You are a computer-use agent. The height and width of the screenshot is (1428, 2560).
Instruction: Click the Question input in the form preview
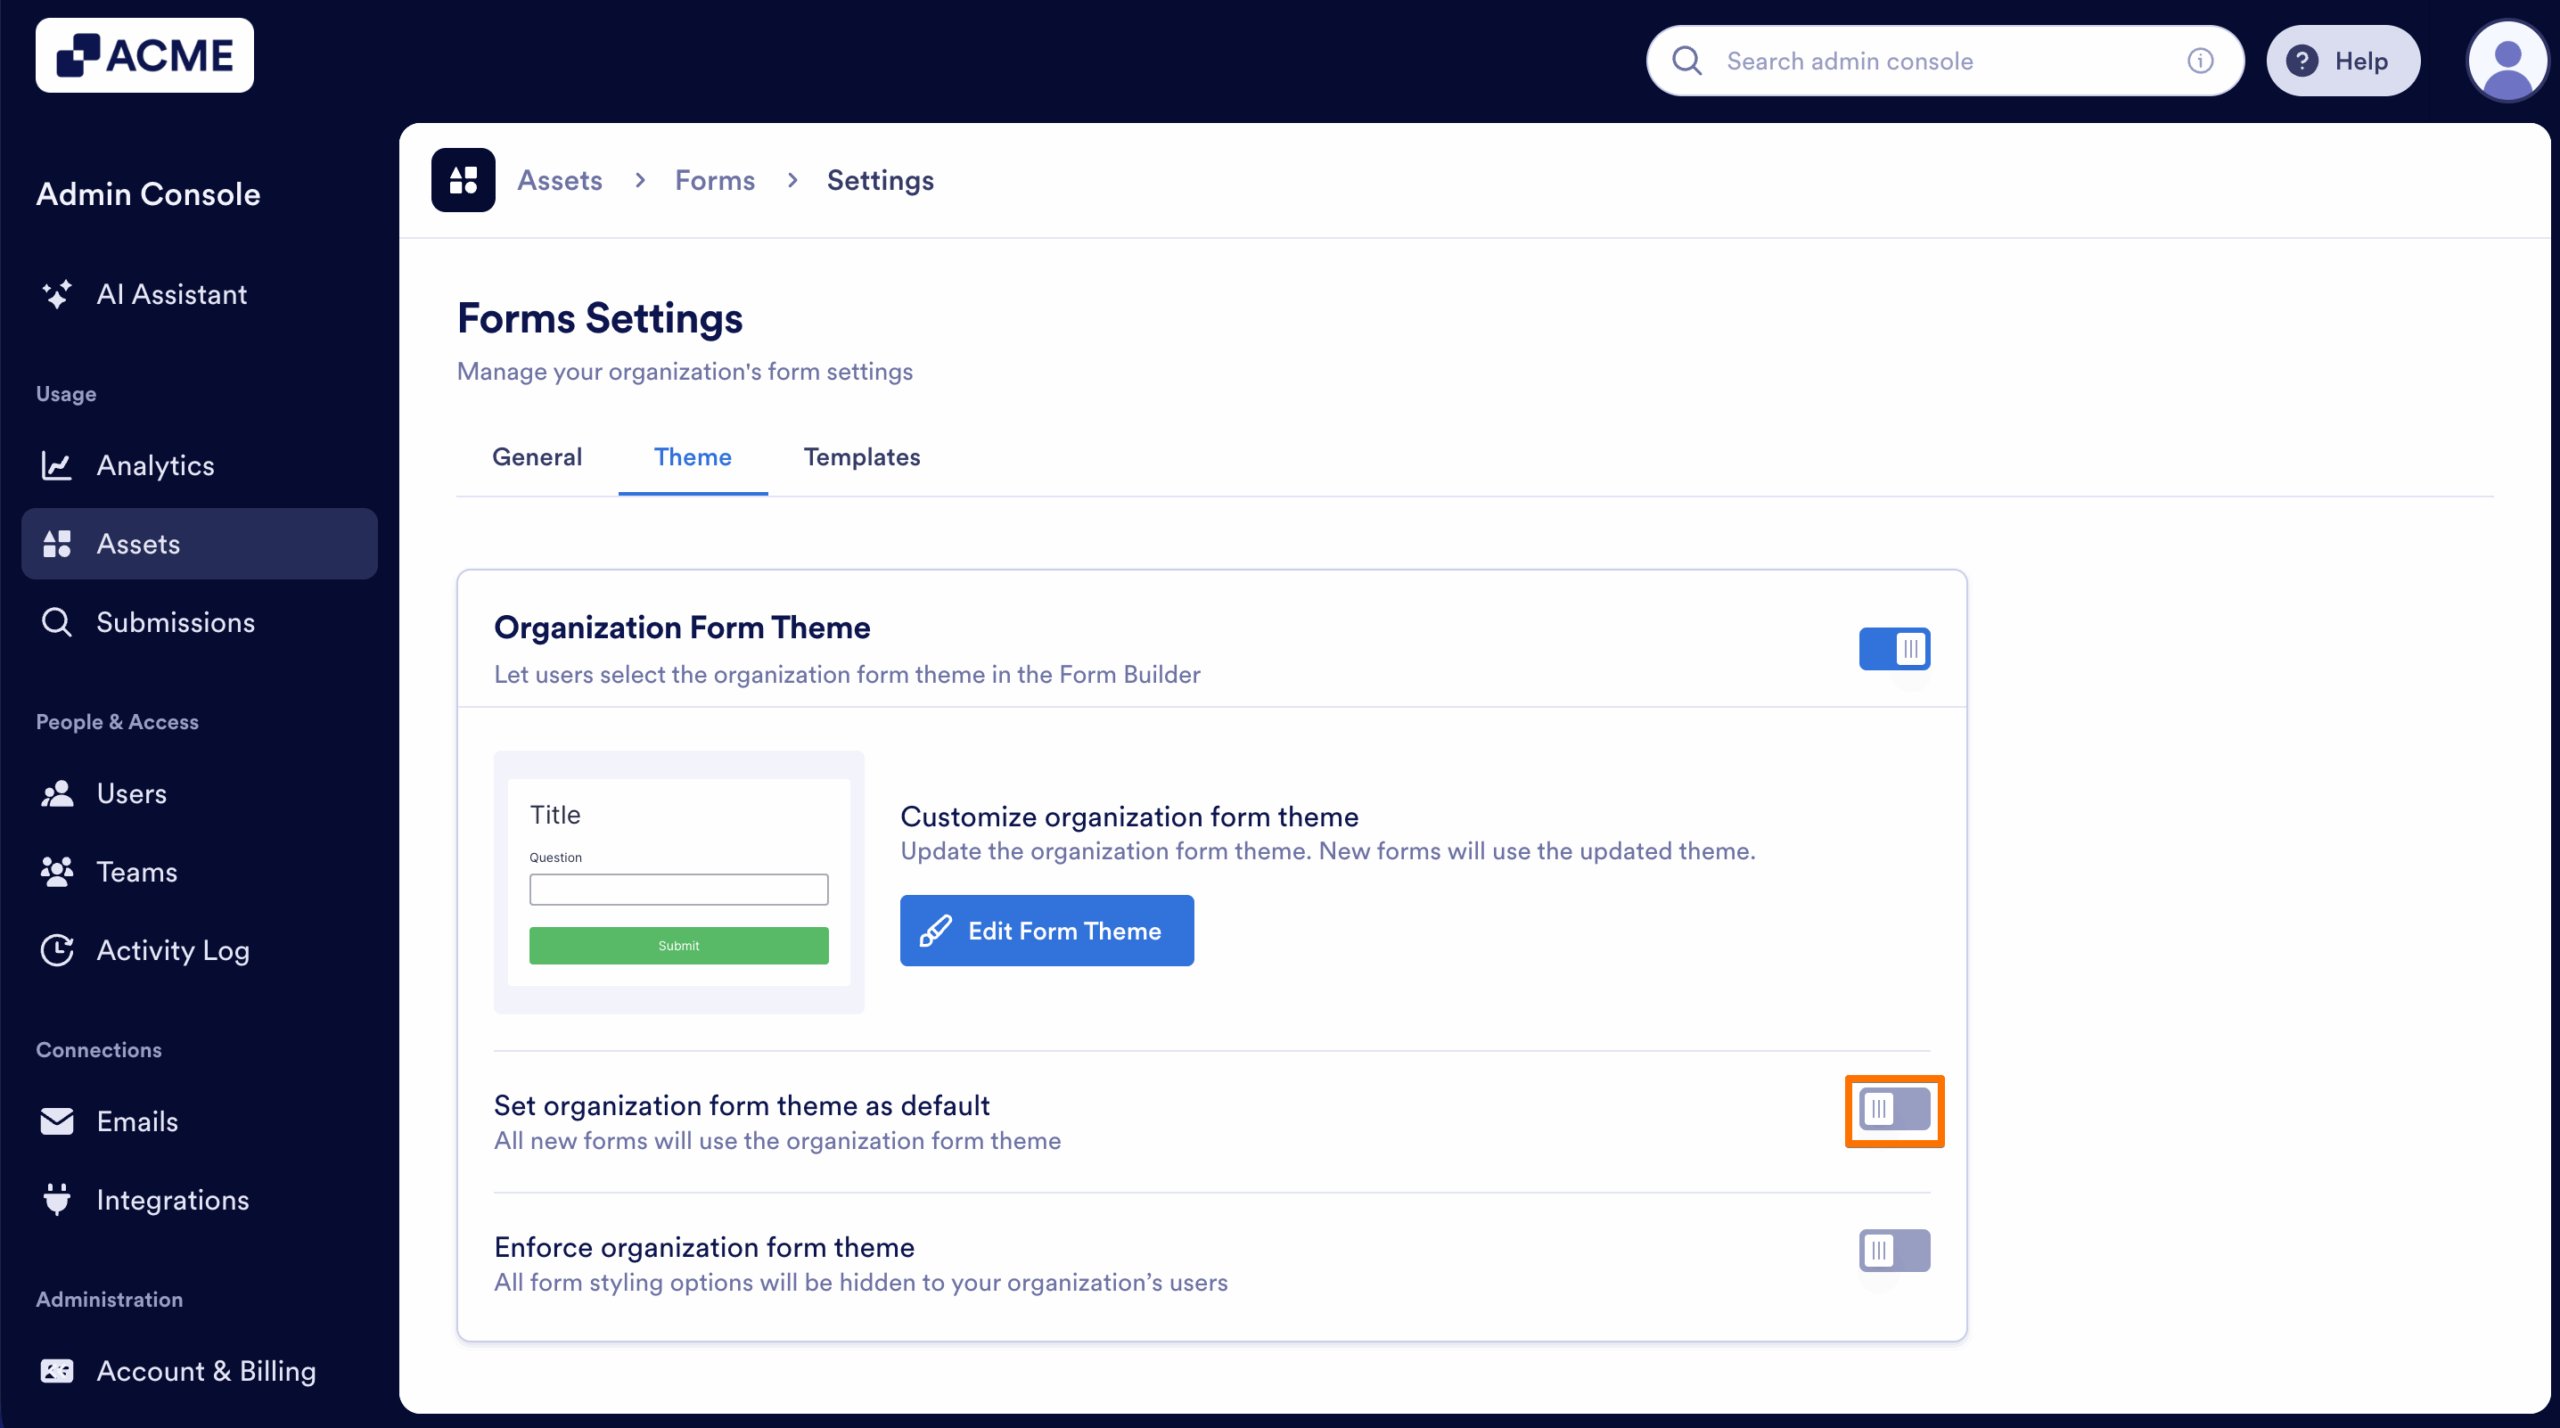click(678, 889)
